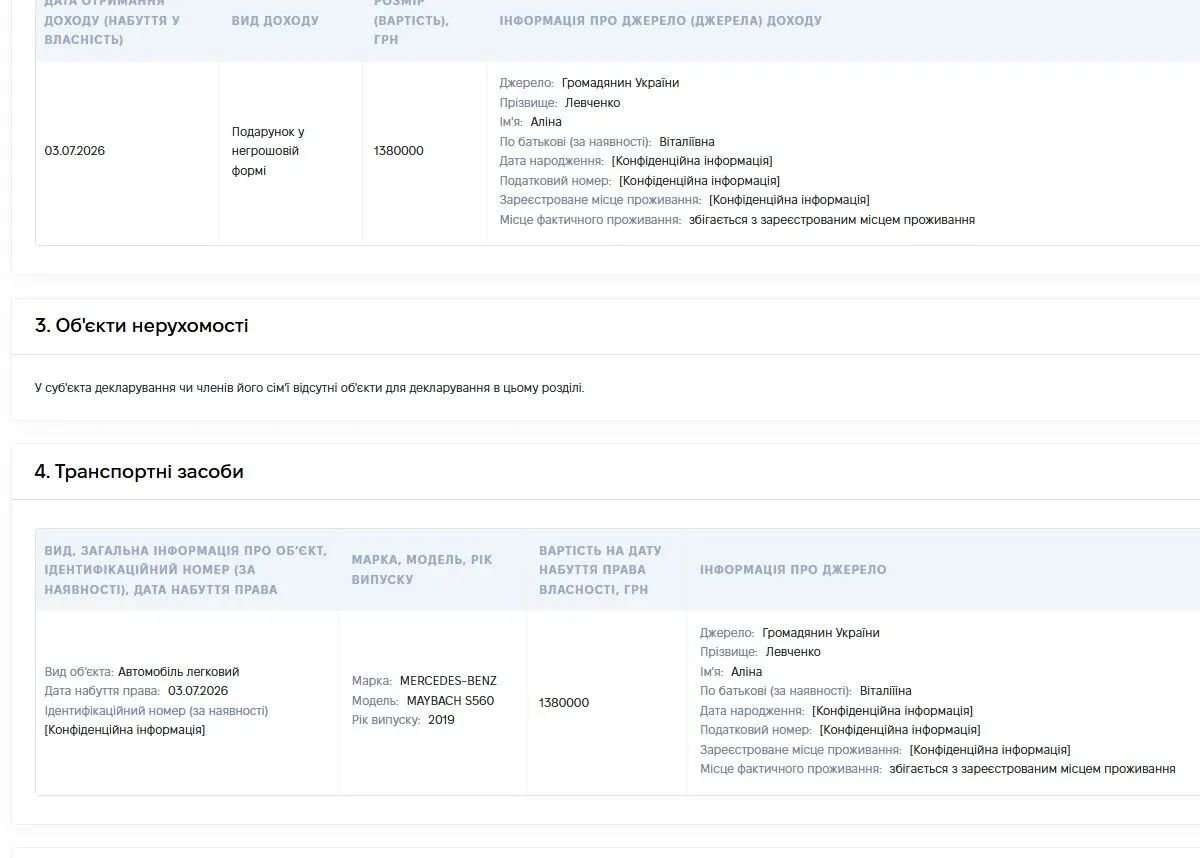
Task: Click the vehicle's confidential identification number
Action: tap(125, 730)
